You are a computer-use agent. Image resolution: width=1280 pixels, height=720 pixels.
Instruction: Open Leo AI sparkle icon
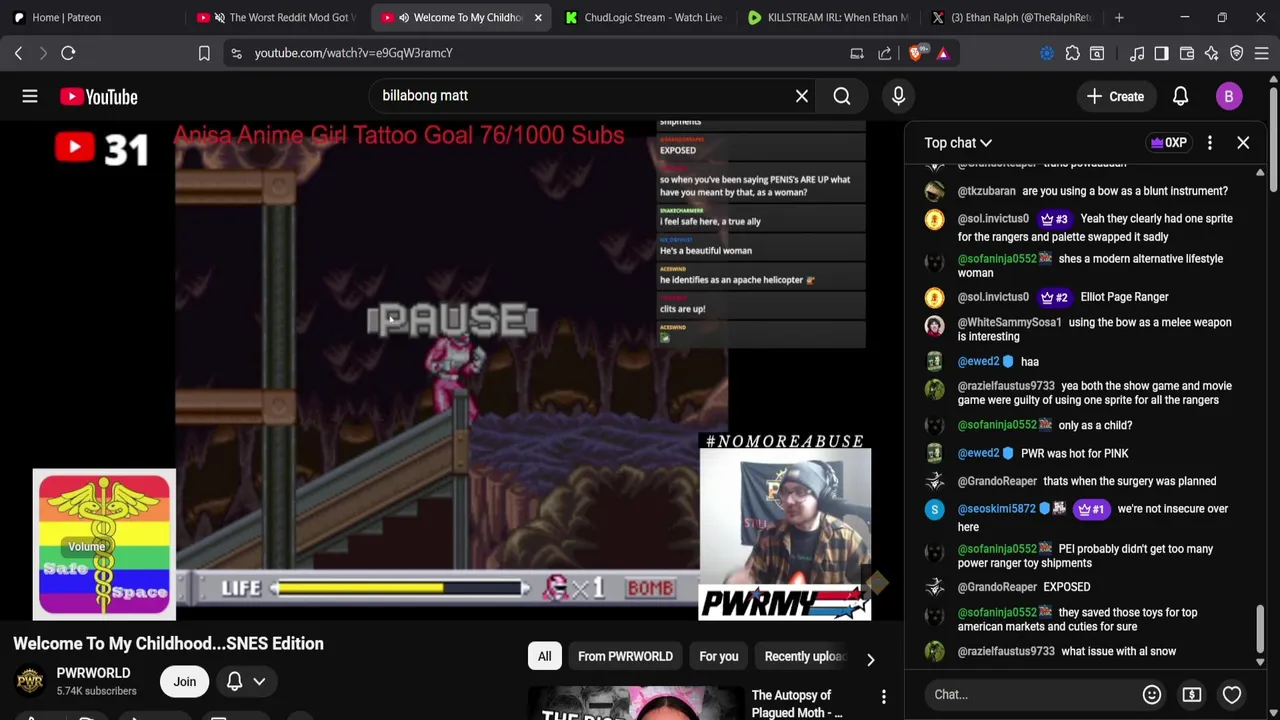pos(1211,53)
